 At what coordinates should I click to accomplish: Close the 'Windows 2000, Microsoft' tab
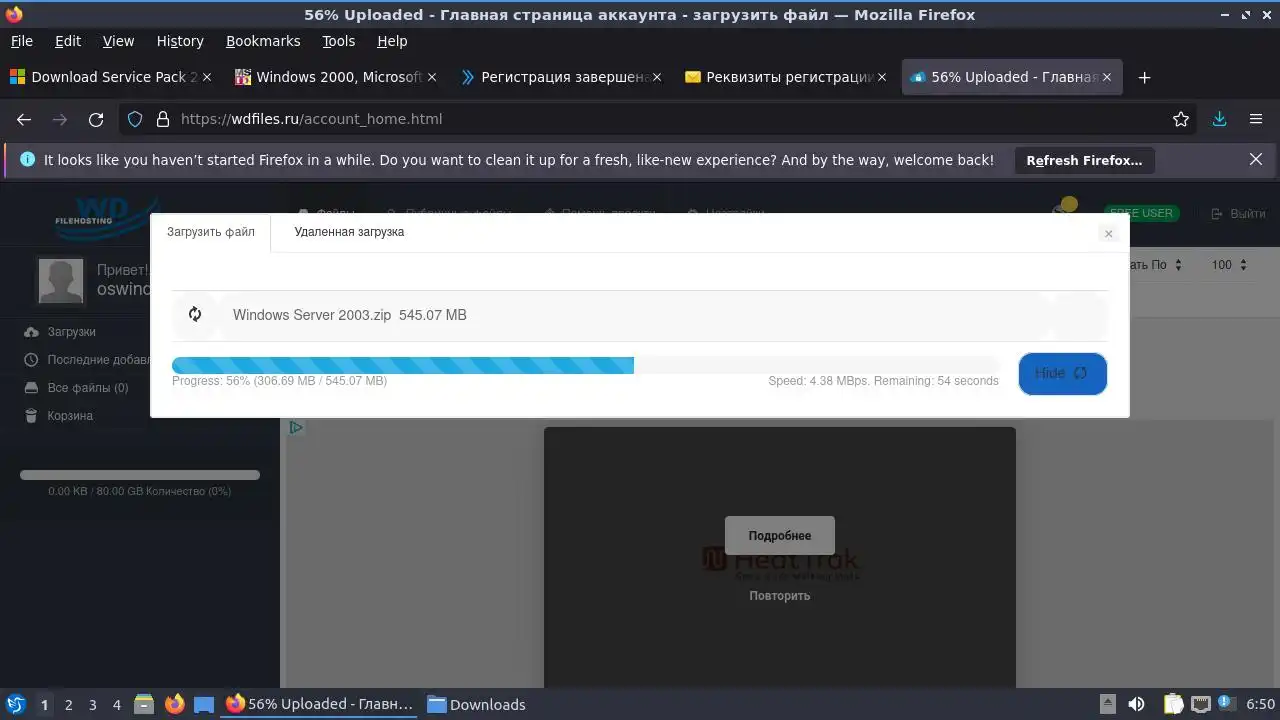coord(432,77)
